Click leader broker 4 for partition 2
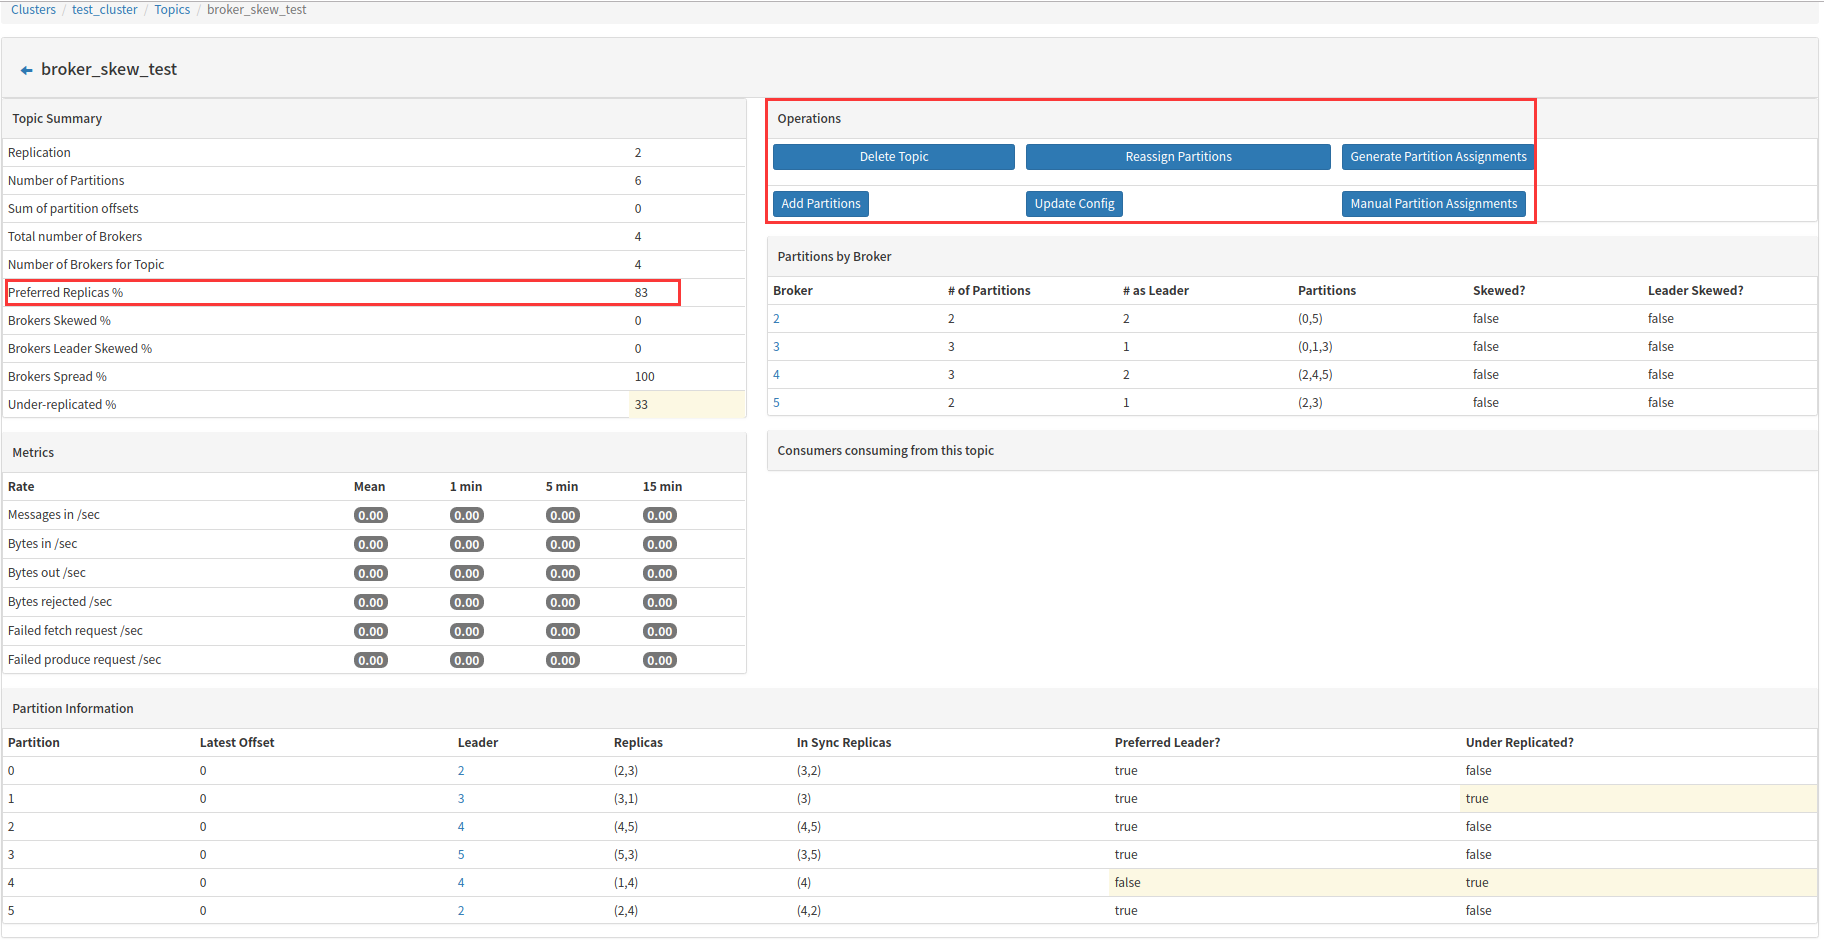Viewport: 1824px width, 940px height. (461, 826)
